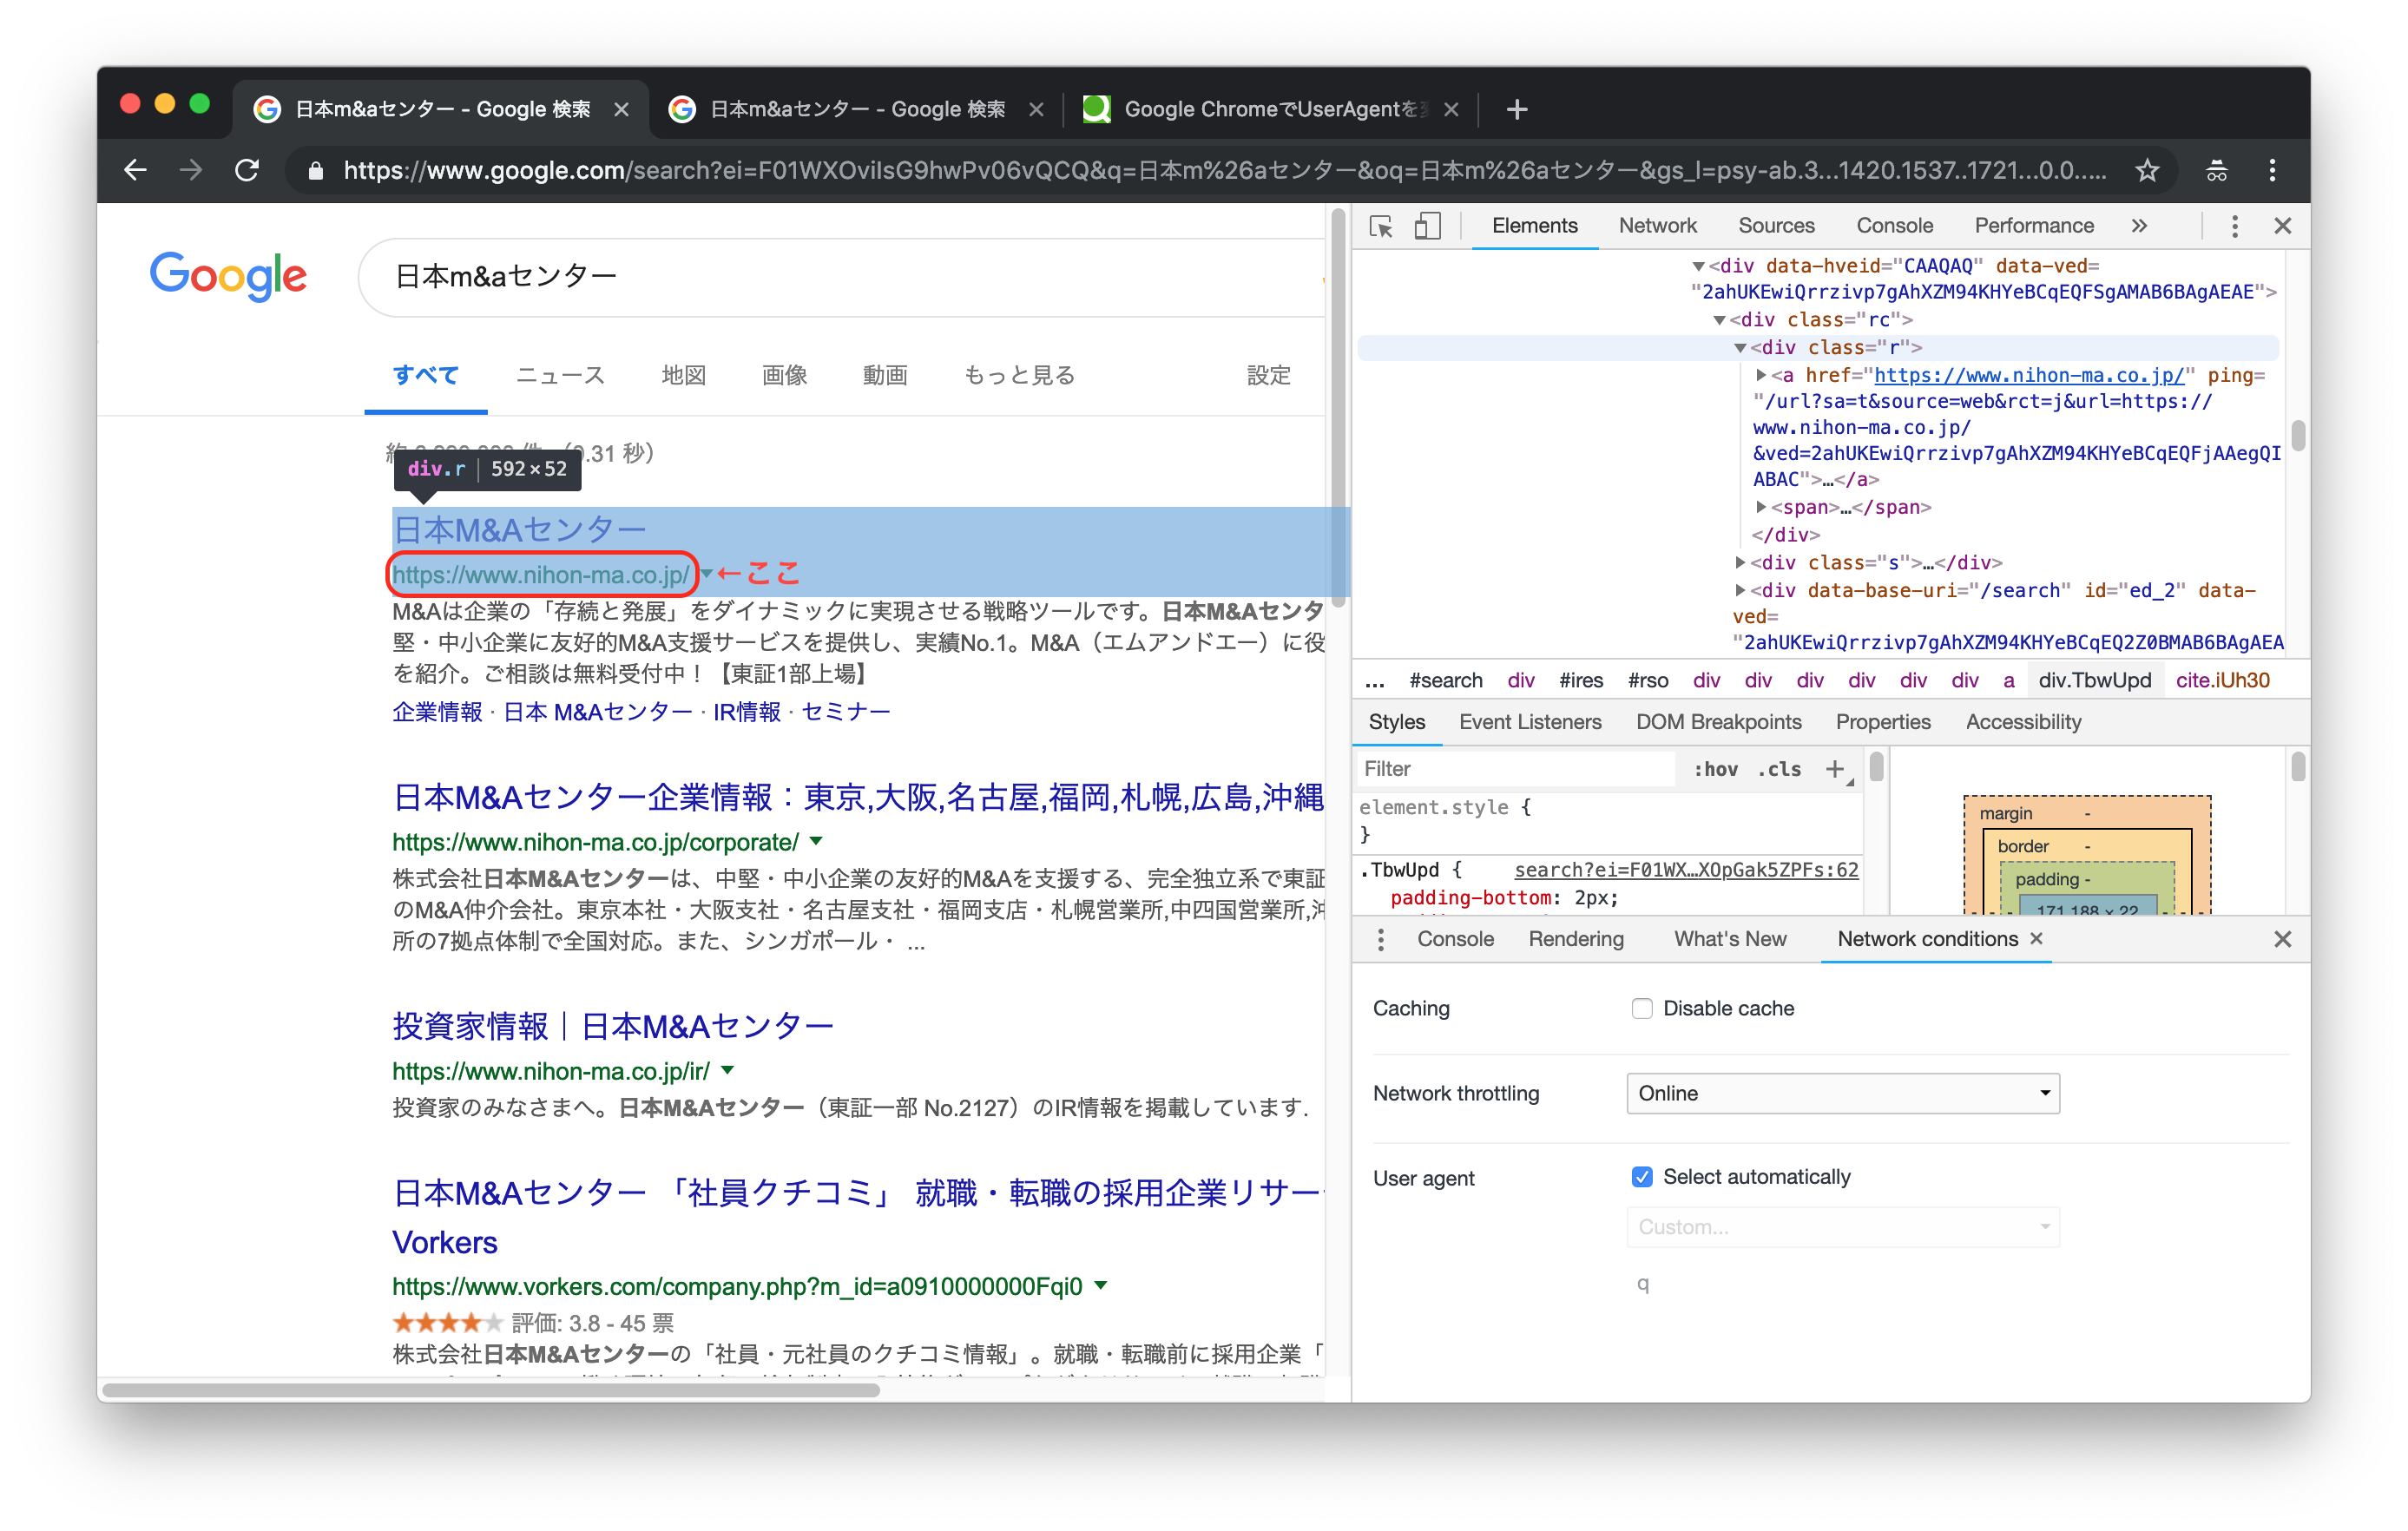Click the browser back navigation arrow
This screenshot has width=2408, height=1531.
point(136,170)
